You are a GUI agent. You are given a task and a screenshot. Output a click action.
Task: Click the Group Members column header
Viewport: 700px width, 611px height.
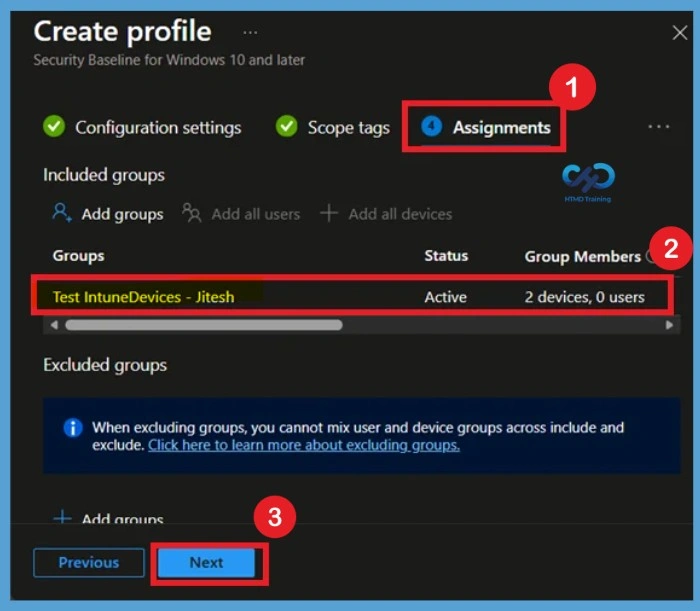(x=583, y=257)
